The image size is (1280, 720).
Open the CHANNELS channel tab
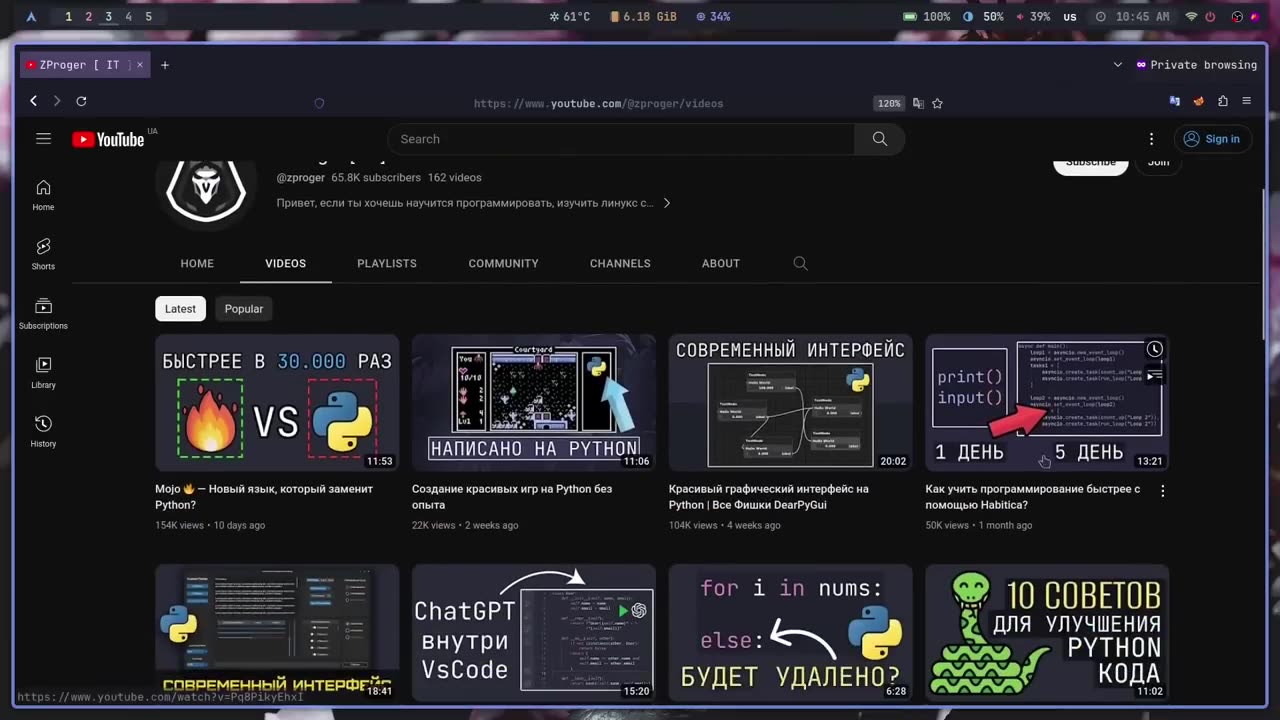620,263
